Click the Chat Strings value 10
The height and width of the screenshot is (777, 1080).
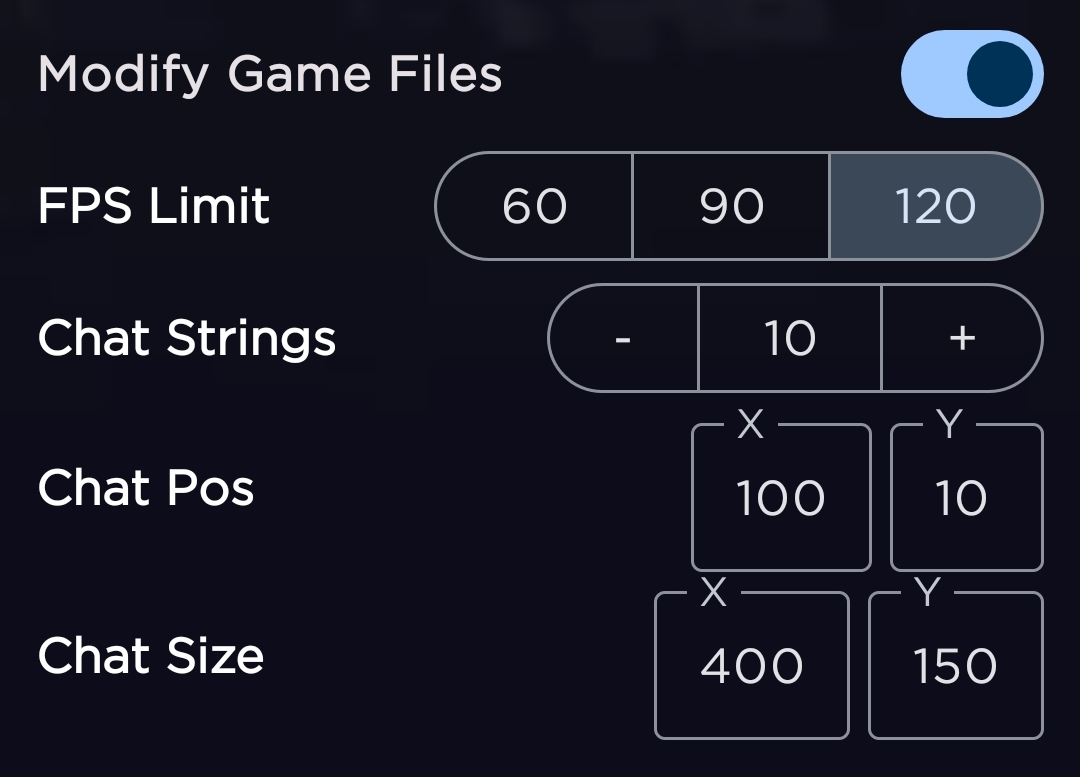pos(790,339)
